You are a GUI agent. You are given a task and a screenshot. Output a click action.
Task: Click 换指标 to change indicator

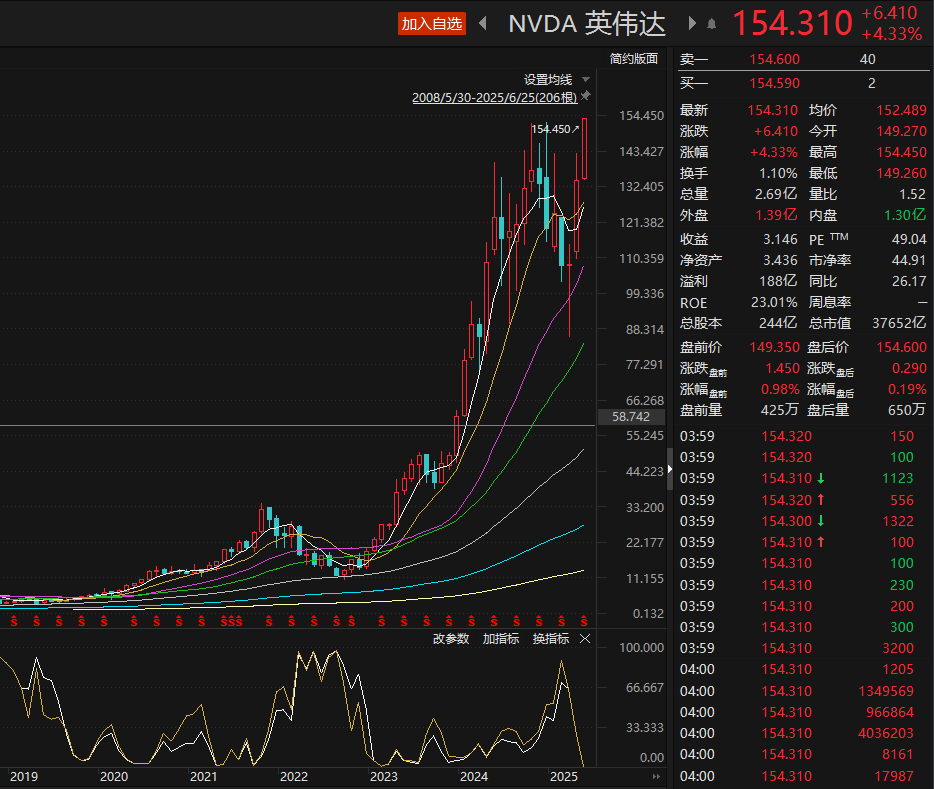[x=551, y=639]
